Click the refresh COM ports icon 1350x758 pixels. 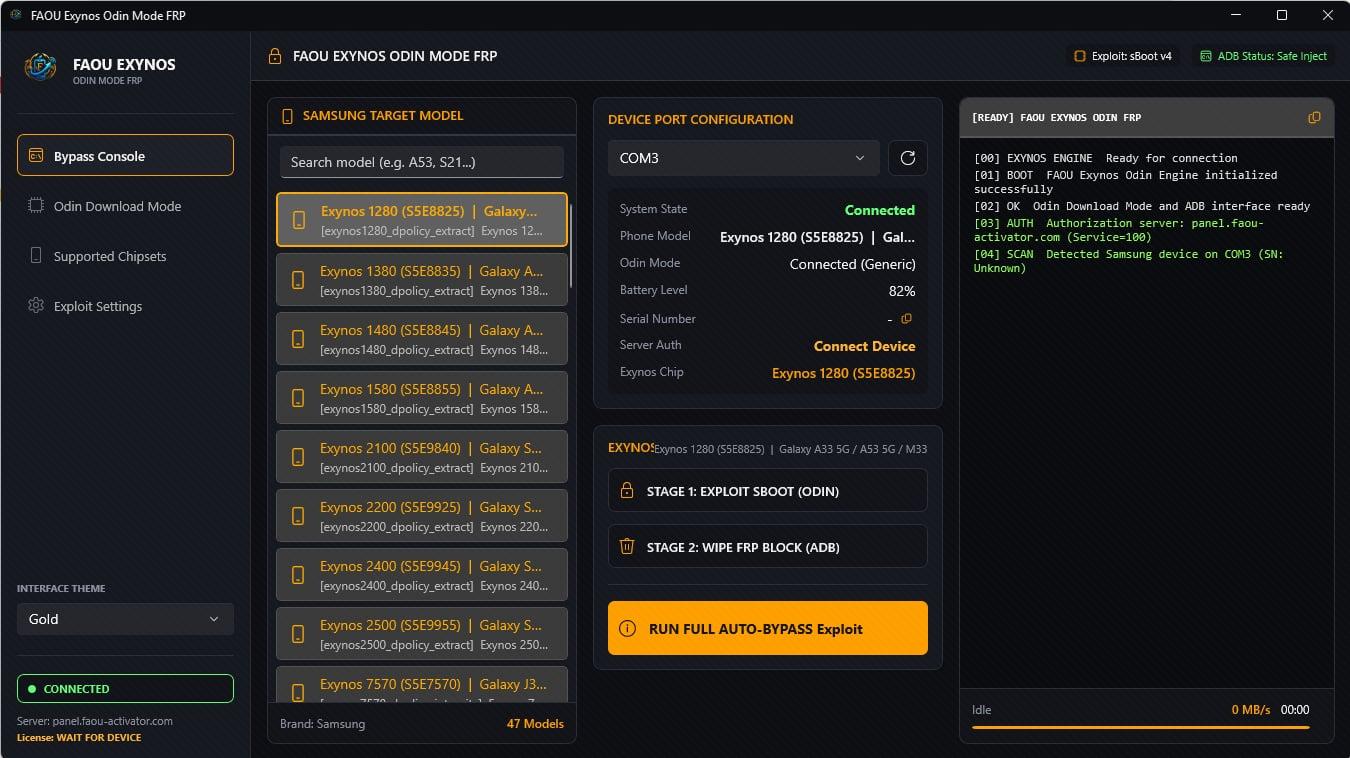pos(908,158)
